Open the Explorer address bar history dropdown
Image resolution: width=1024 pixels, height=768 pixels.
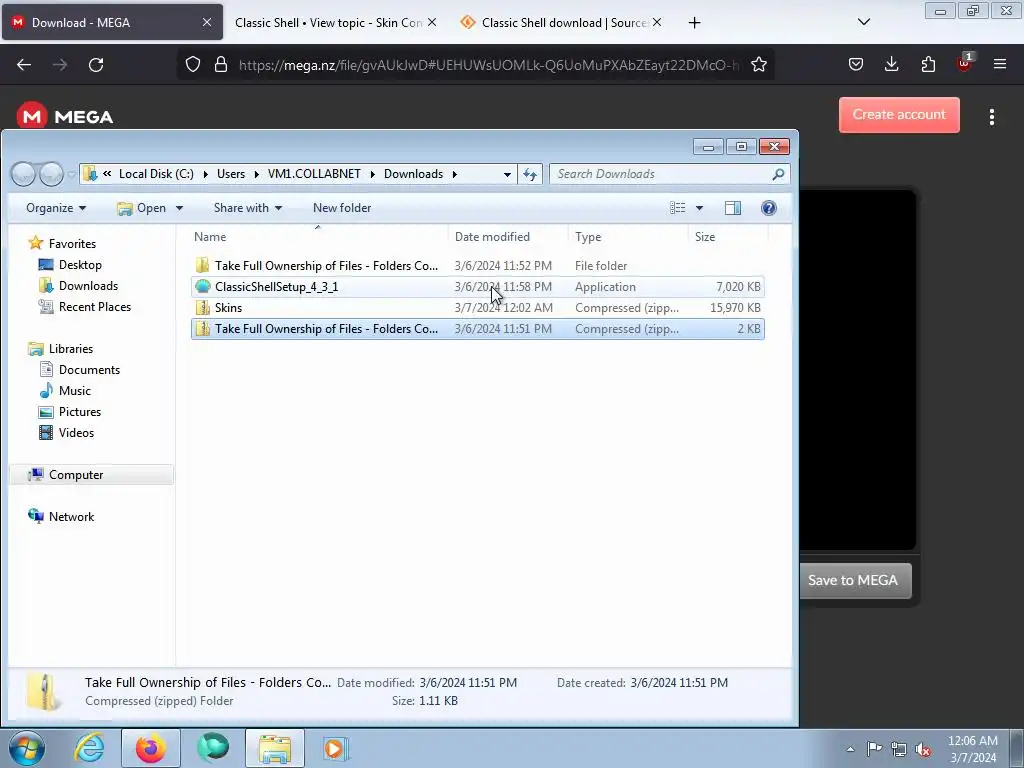[507, 174]
